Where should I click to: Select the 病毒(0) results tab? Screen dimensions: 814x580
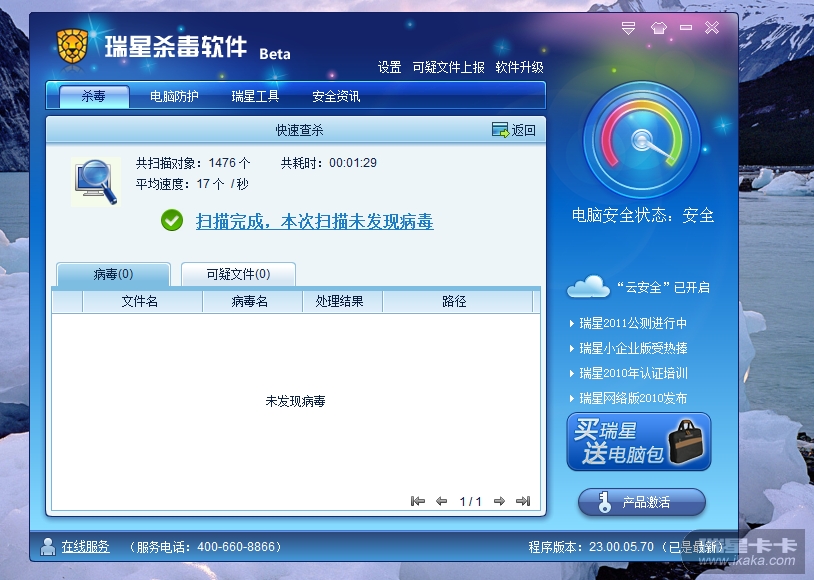click(113, 274)
